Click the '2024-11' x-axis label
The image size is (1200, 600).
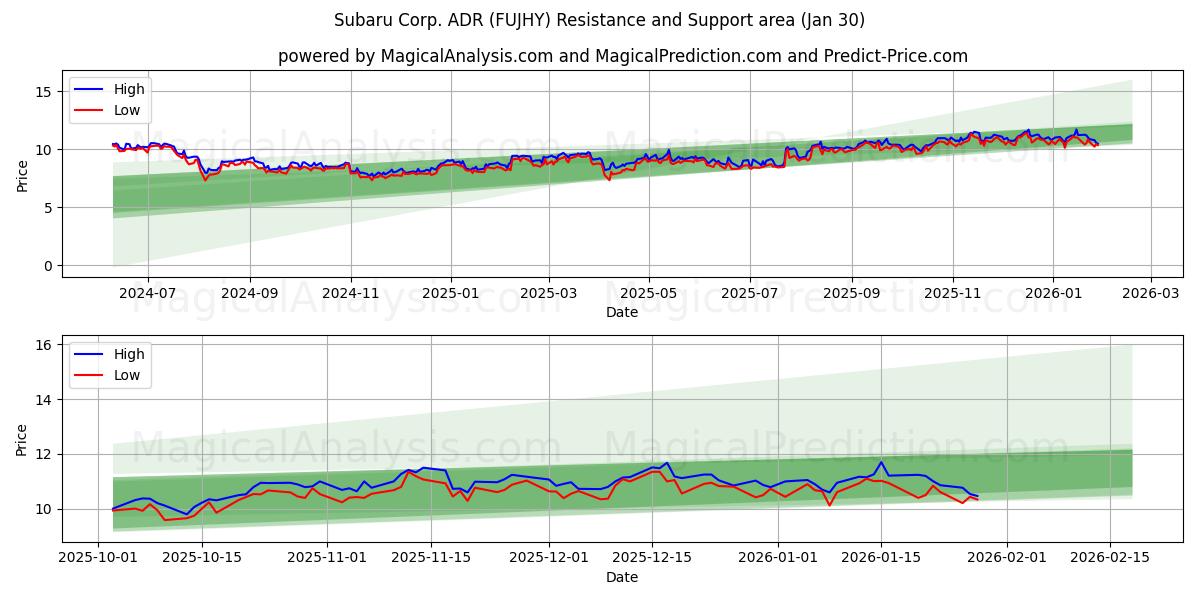(351, 293)
